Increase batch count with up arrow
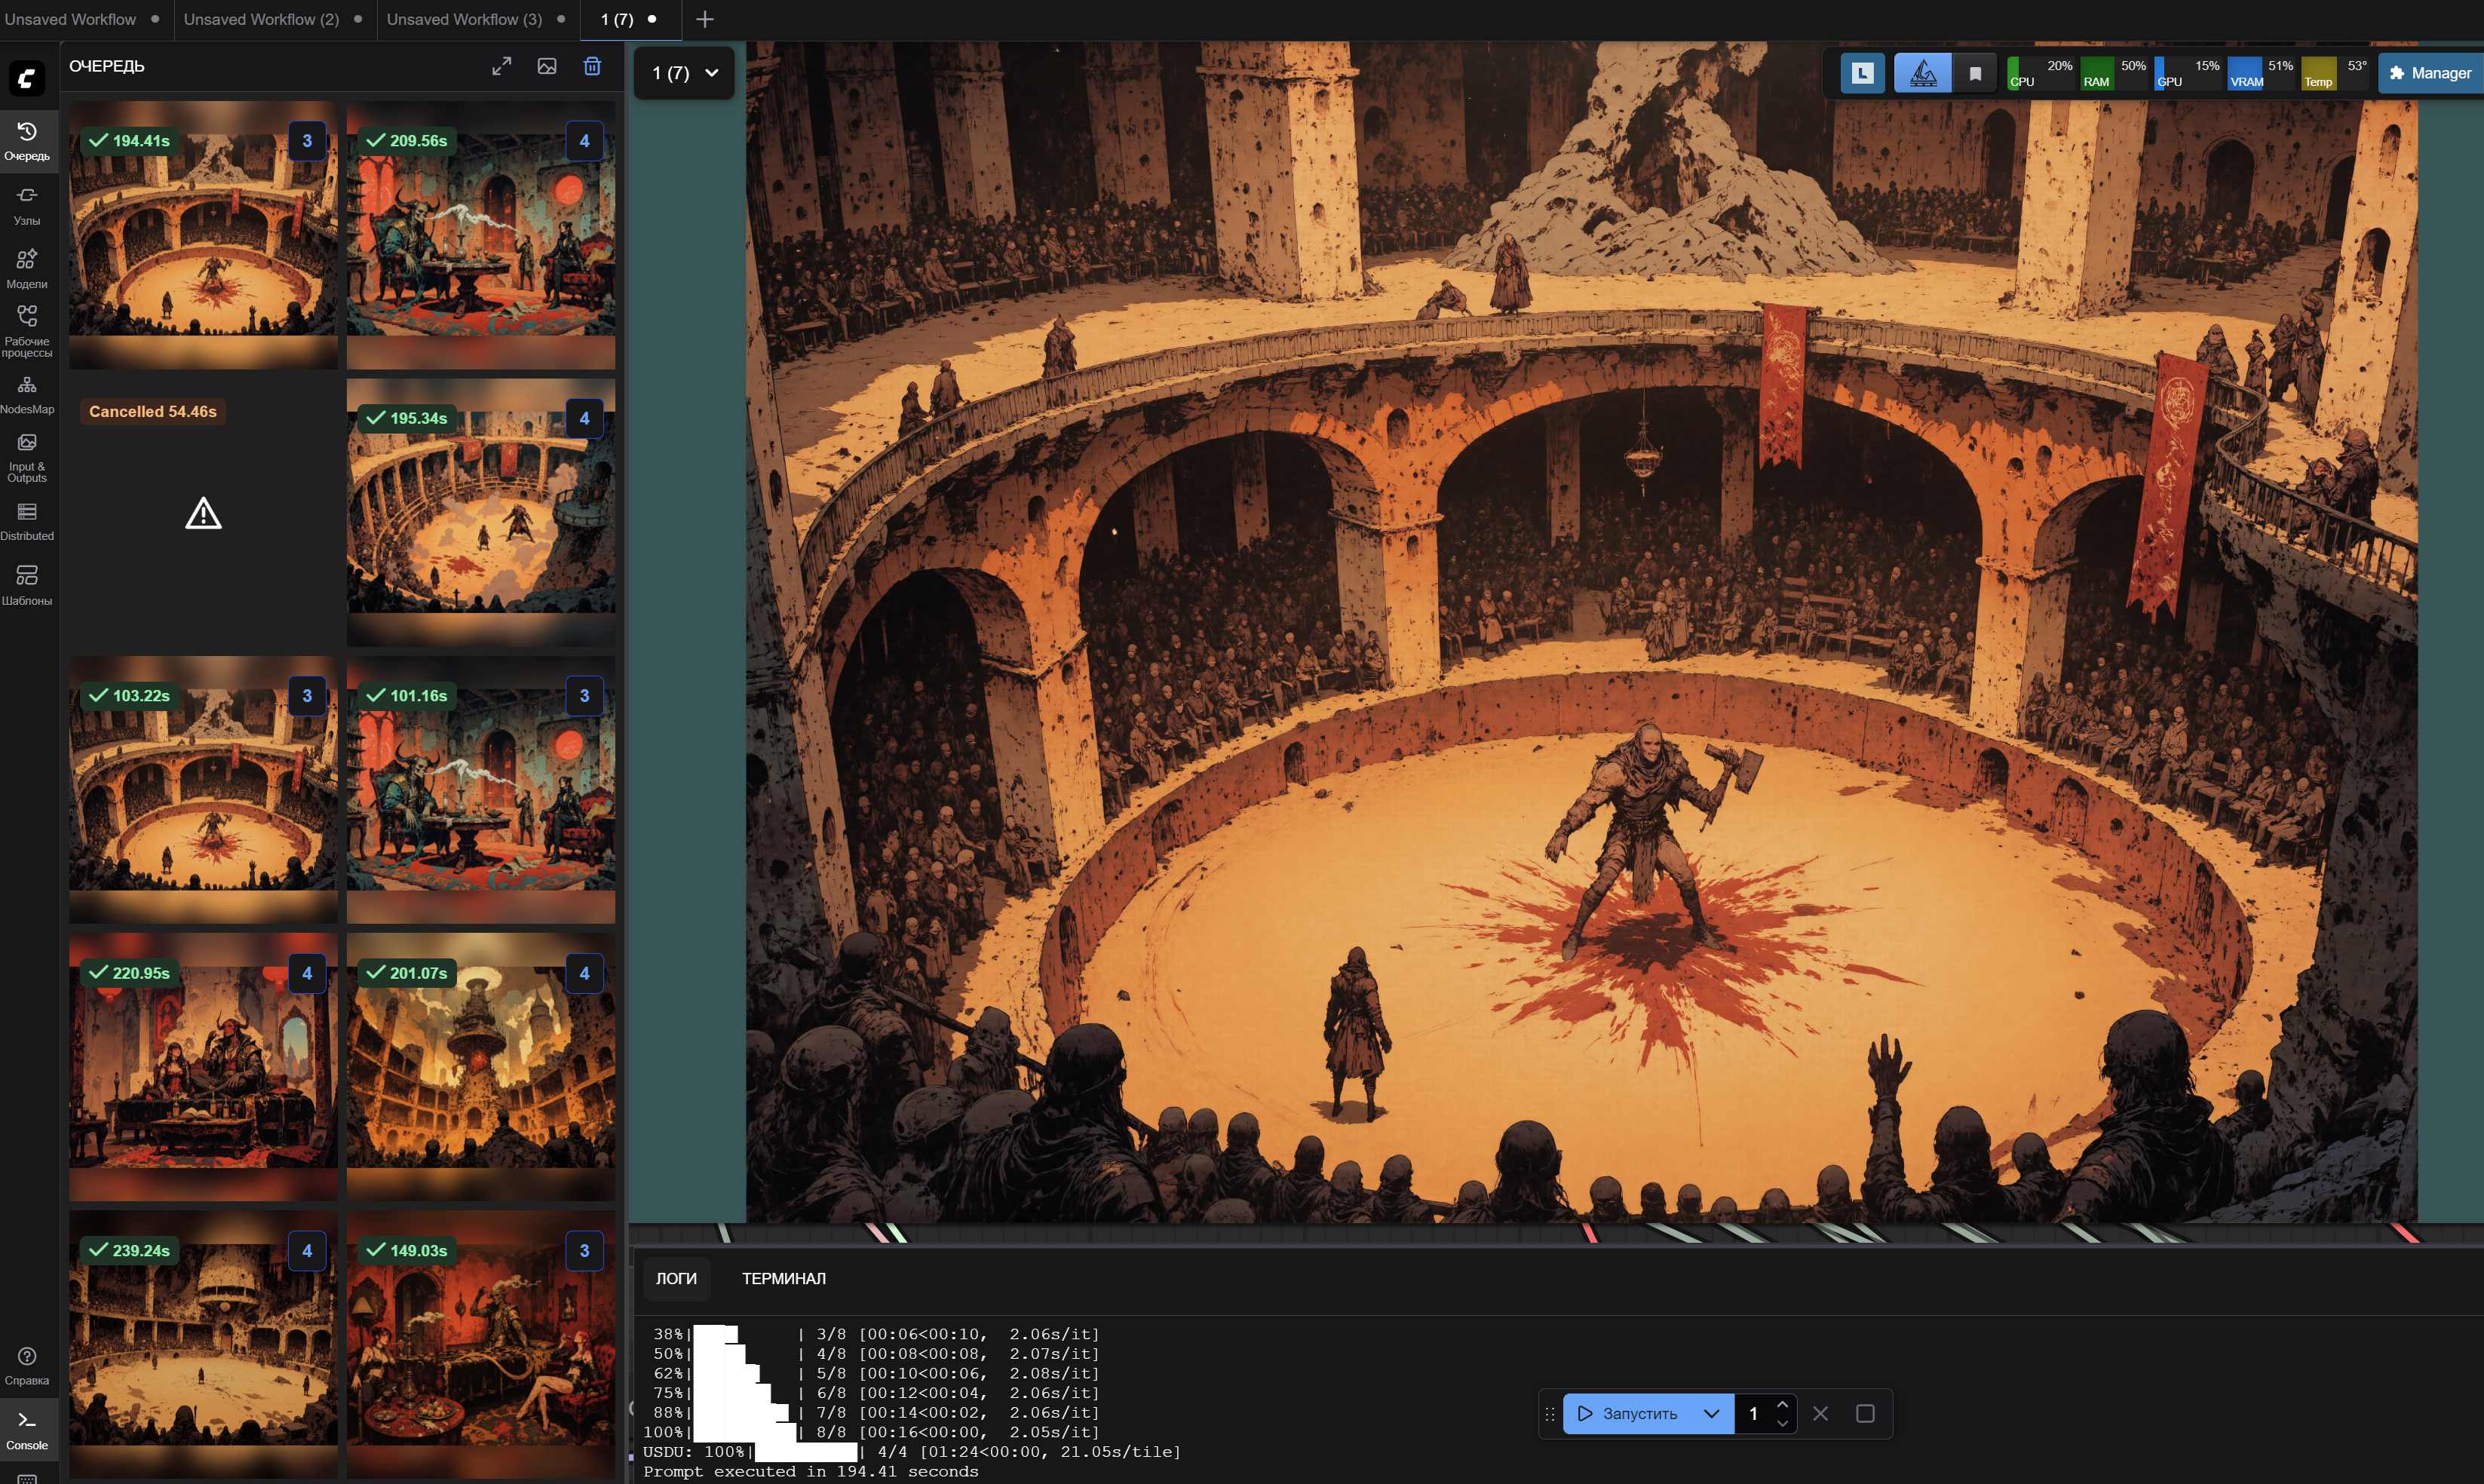Screen dimensions: 2484x1484 click(x=1782, y=1404)
